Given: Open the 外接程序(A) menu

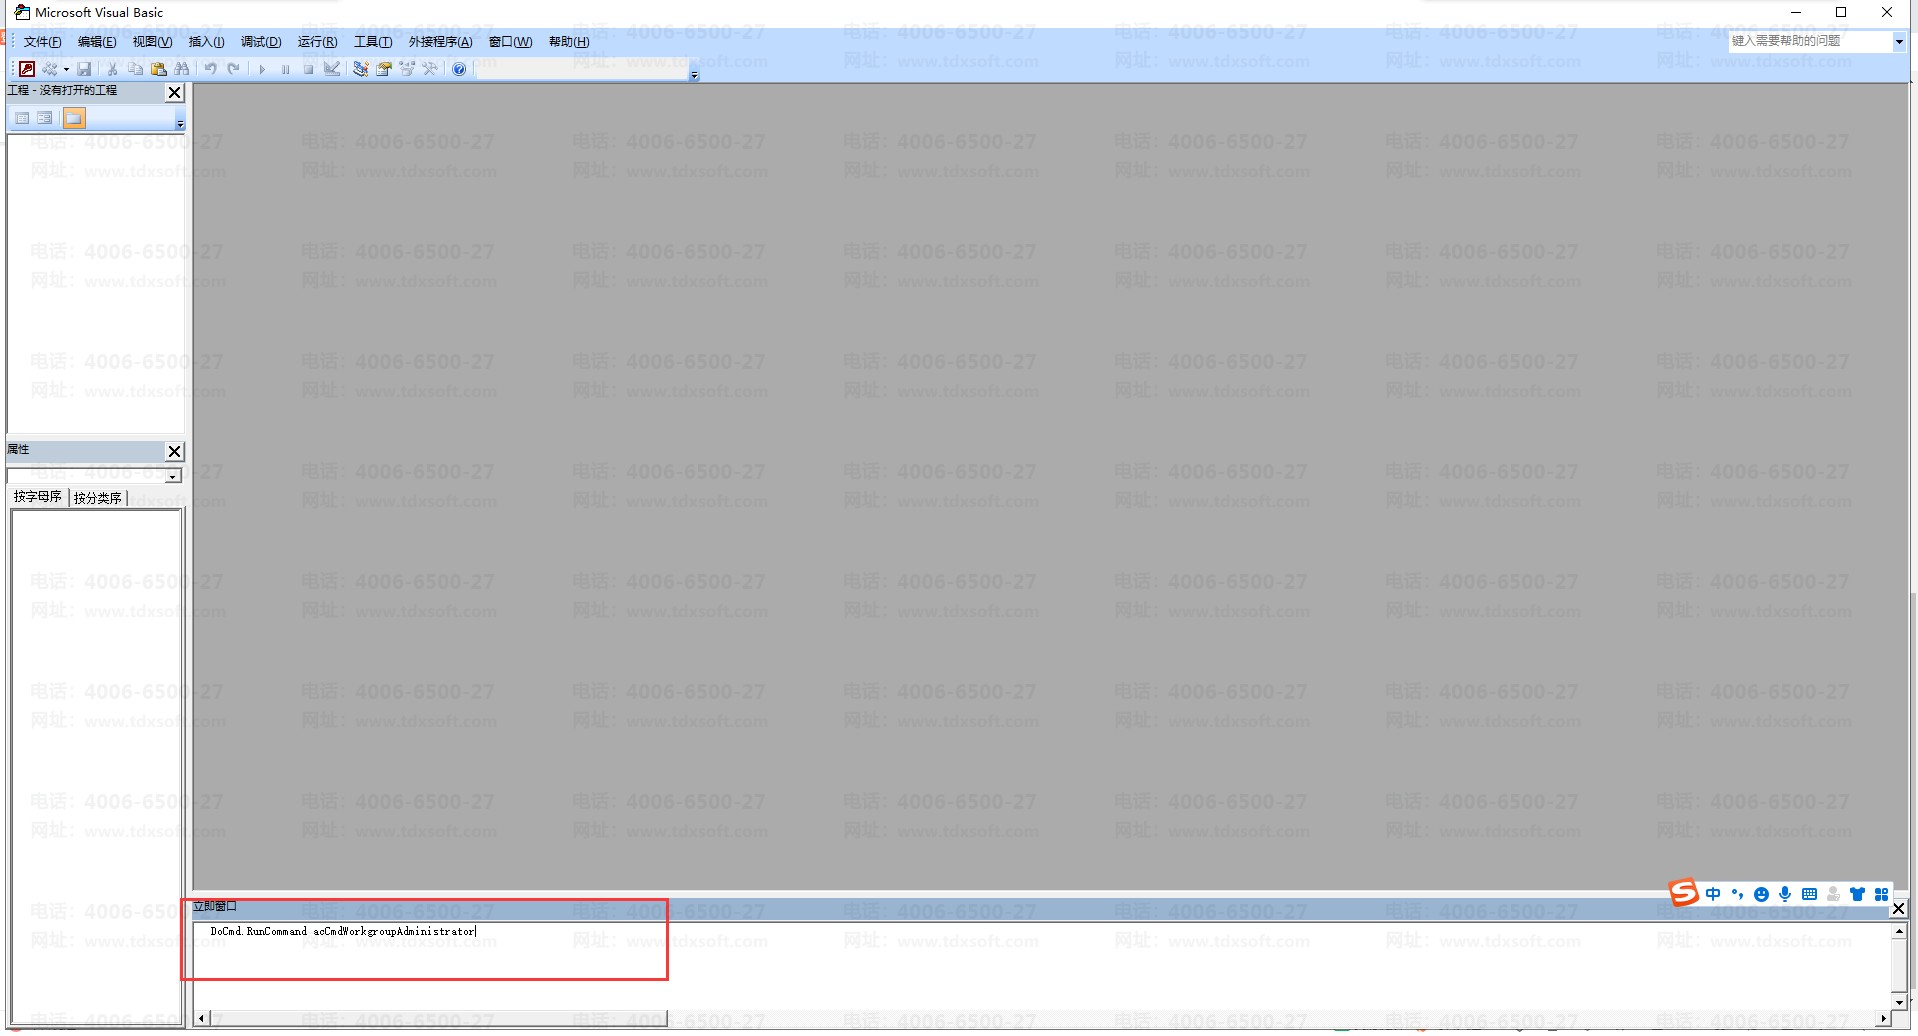Looking at the screenshot, I should pyautogui.click(x=440, y=42).
